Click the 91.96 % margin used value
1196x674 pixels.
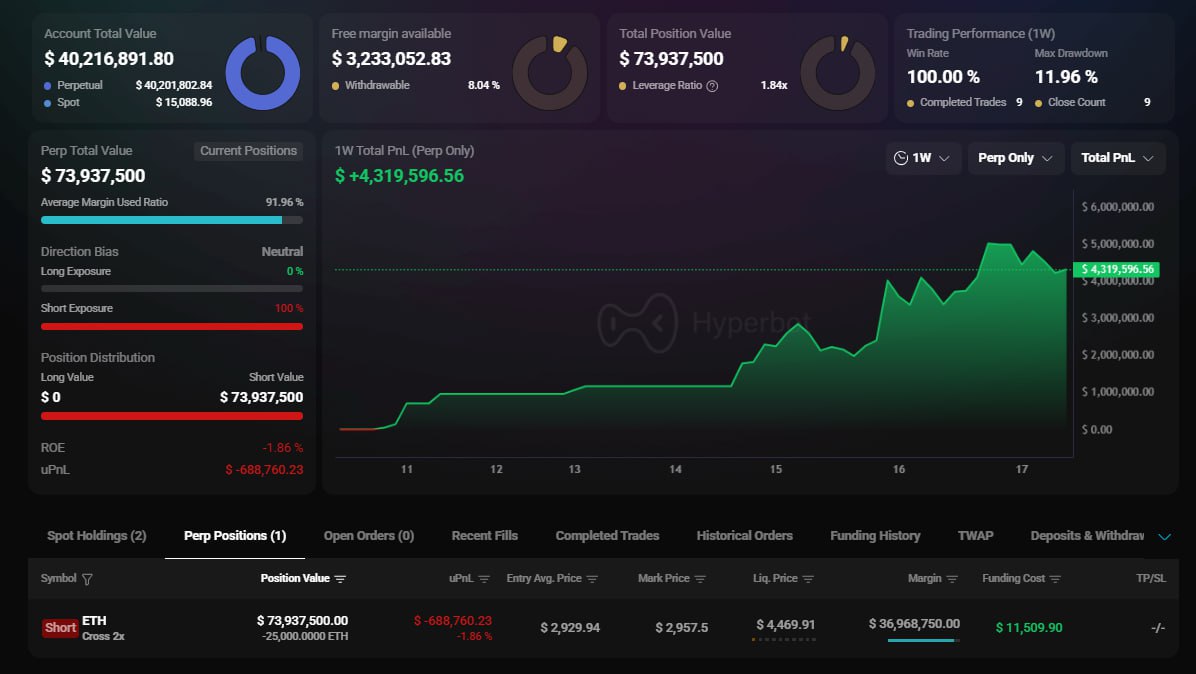tap(285, 202)
